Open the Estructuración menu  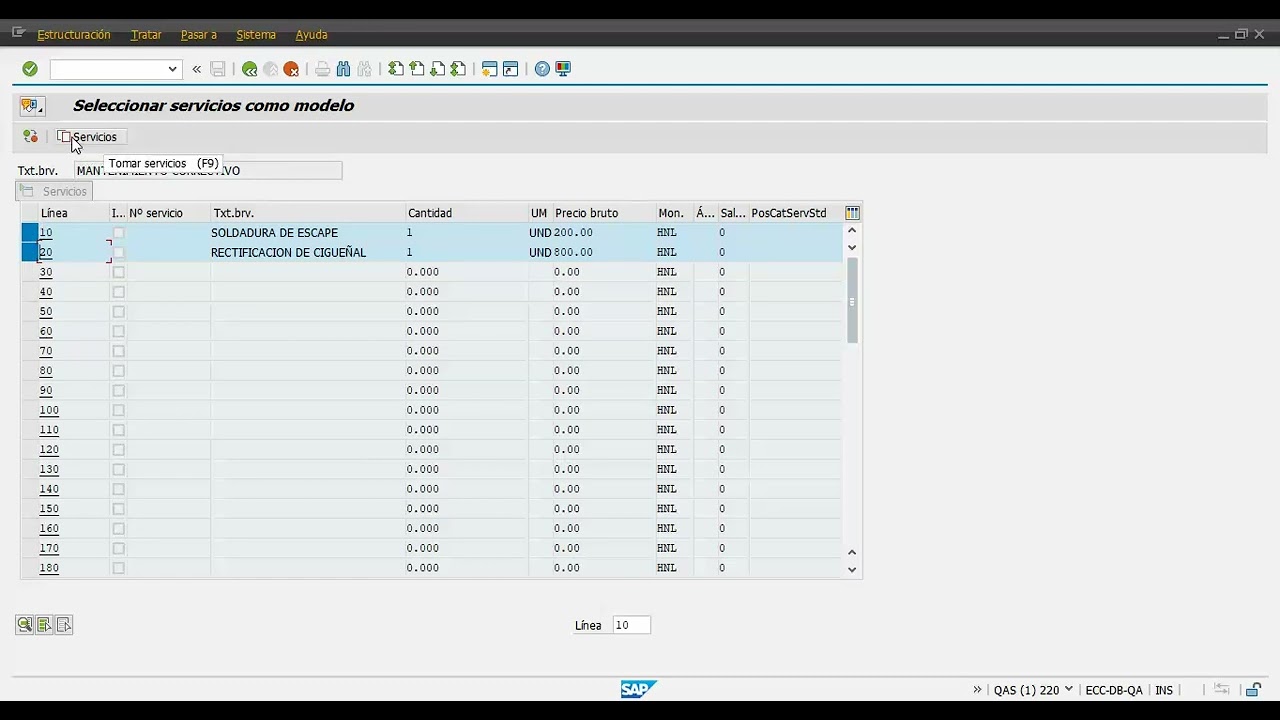(74, 34)
